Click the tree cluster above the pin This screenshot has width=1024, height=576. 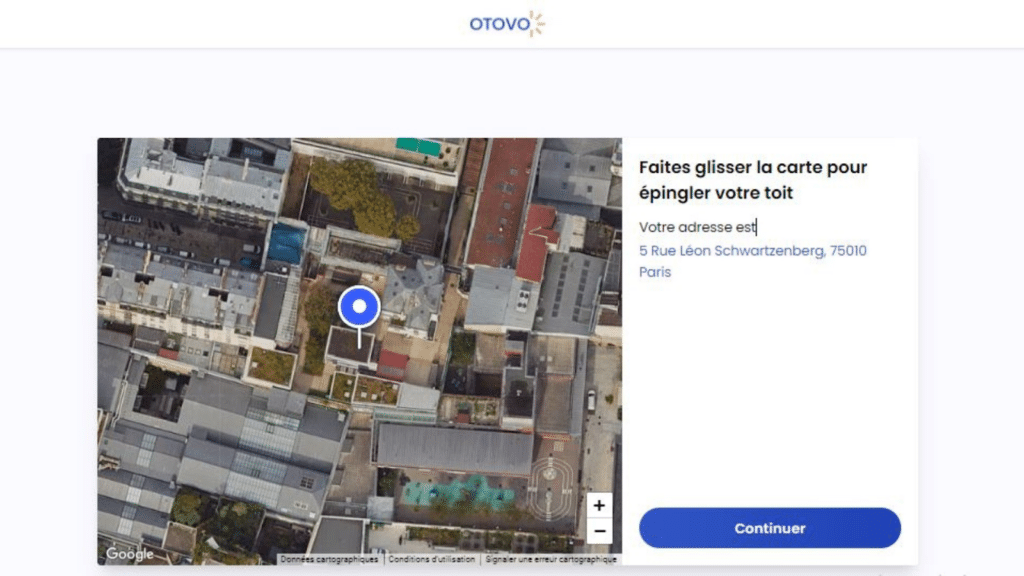[357, 193]
